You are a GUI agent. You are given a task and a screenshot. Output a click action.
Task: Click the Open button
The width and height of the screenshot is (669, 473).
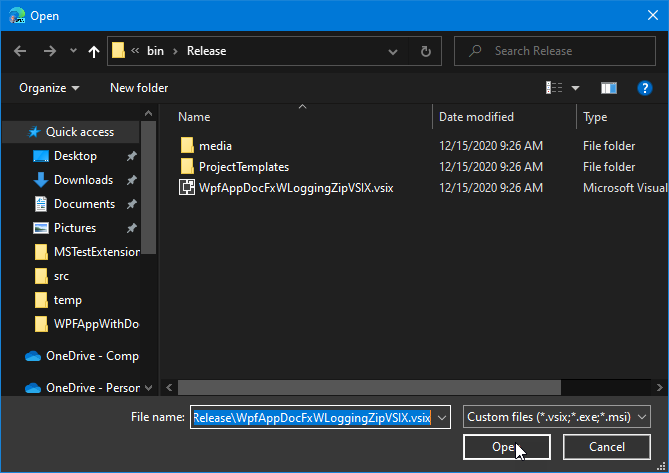tap(507, 447)
